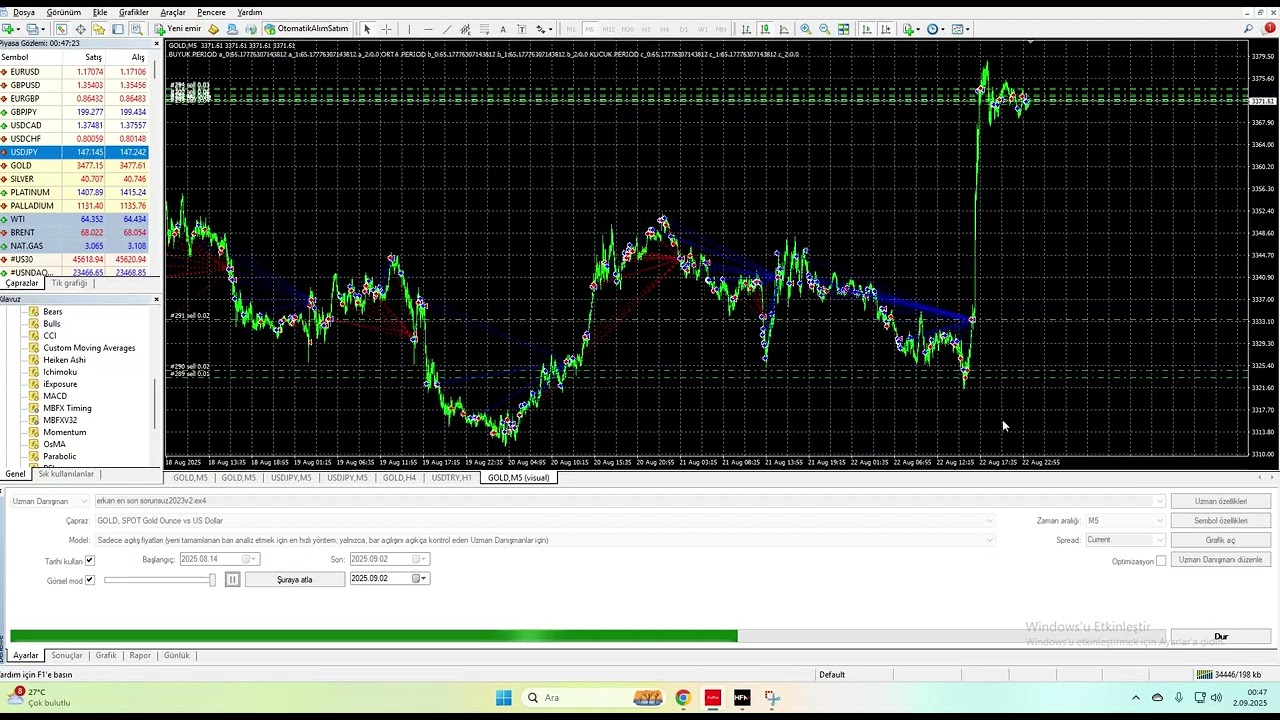This screenshot has width=1280, height=720.
Task: Pick the trendline drawing tool
Action: 447,29
